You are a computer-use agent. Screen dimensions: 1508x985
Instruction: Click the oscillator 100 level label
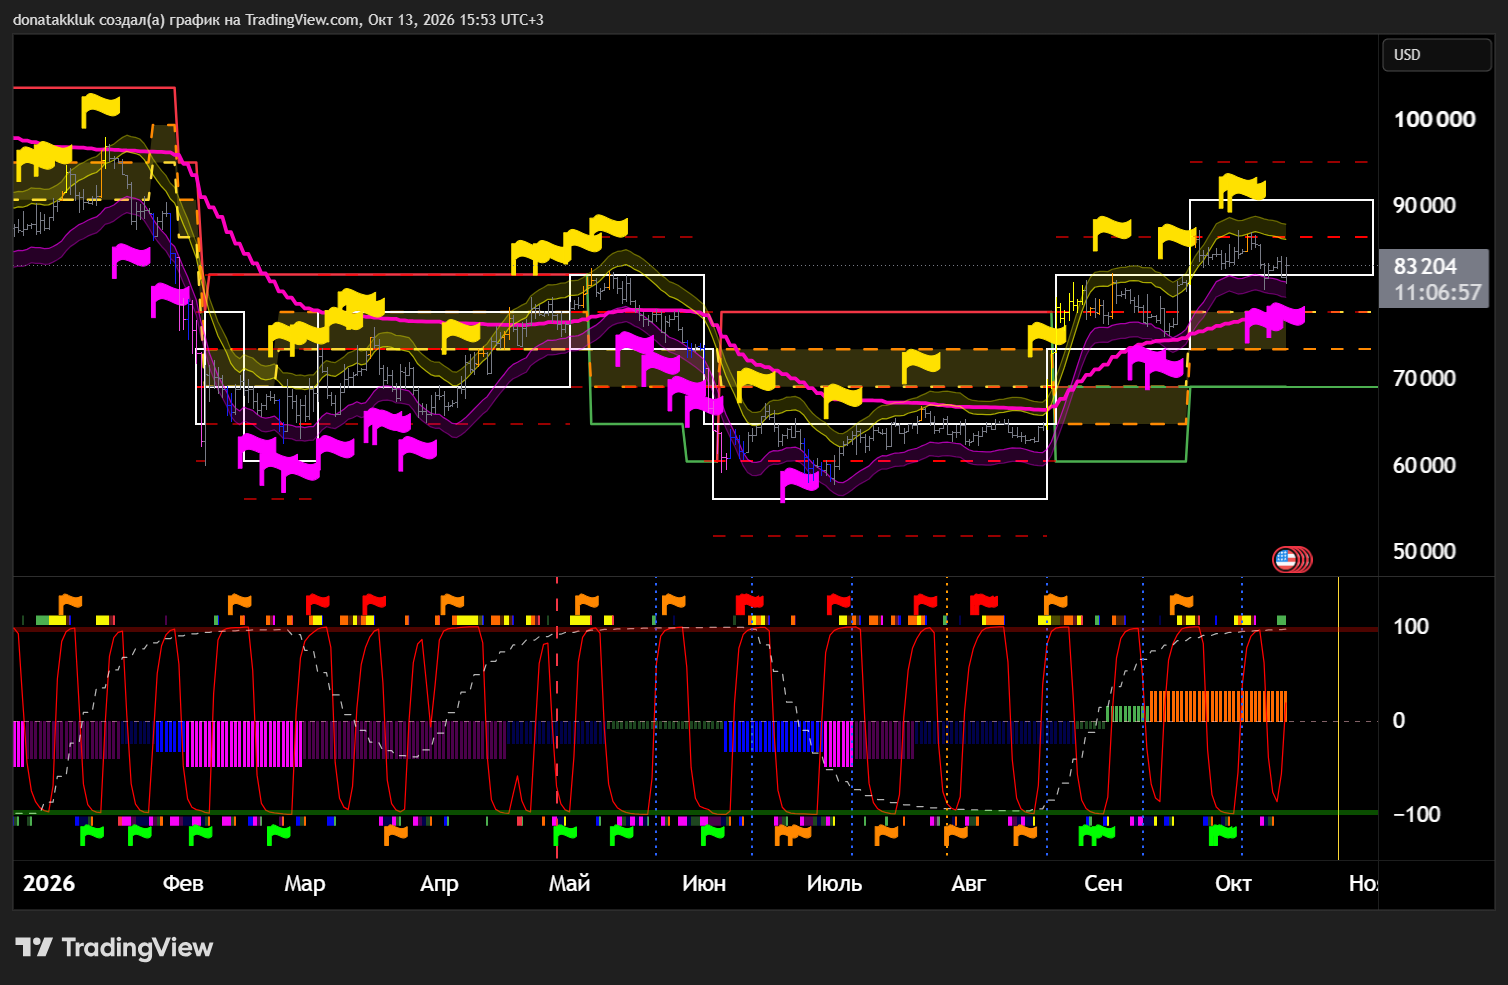pos(1411,626)
